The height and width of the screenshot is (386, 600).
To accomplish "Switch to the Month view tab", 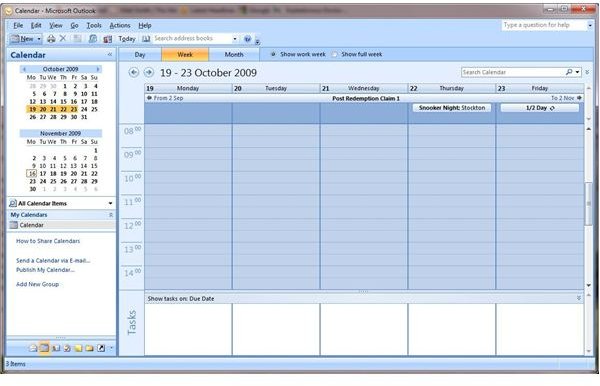I will (x=234, y=54).
